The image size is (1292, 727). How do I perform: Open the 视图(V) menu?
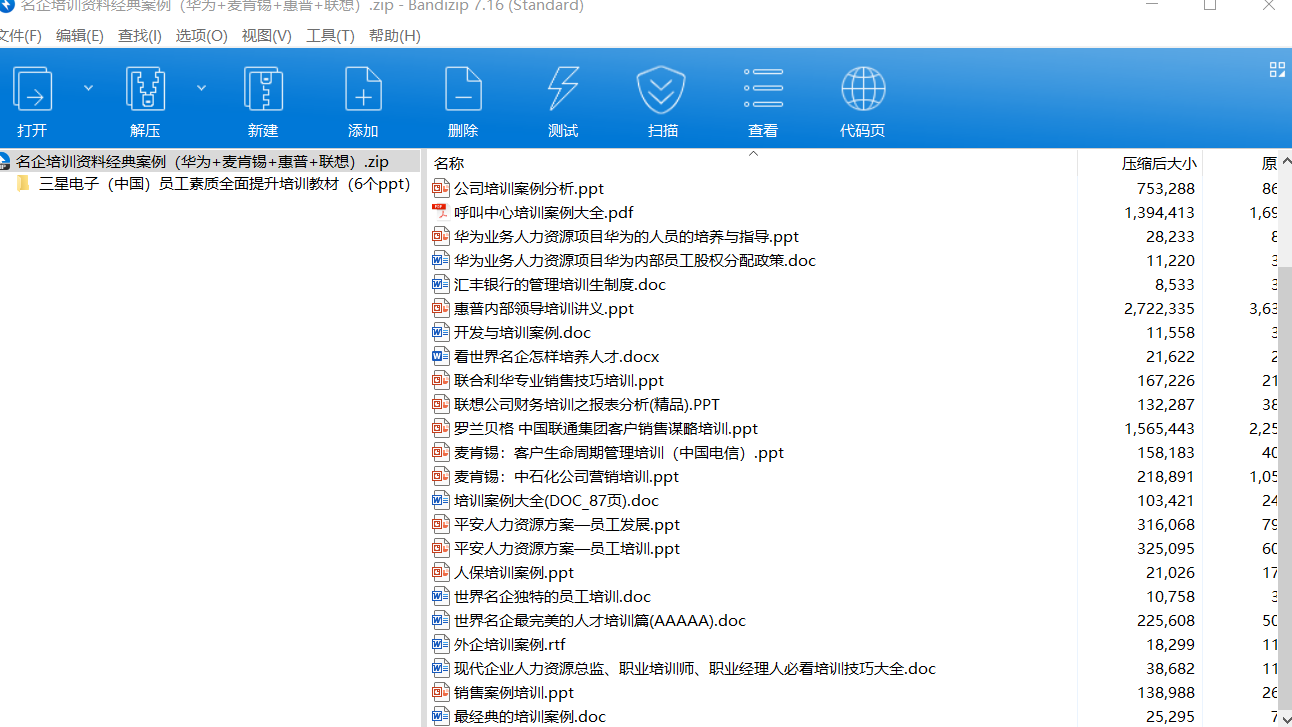click(x=267, y=36)
